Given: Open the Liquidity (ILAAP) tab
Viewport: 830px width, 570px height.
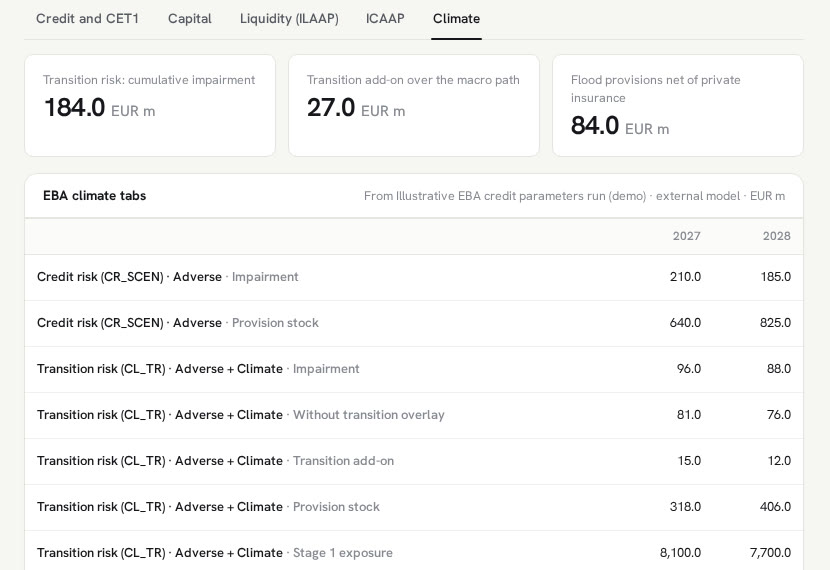Looking at the screenshot, I should (x=289, y=19).
